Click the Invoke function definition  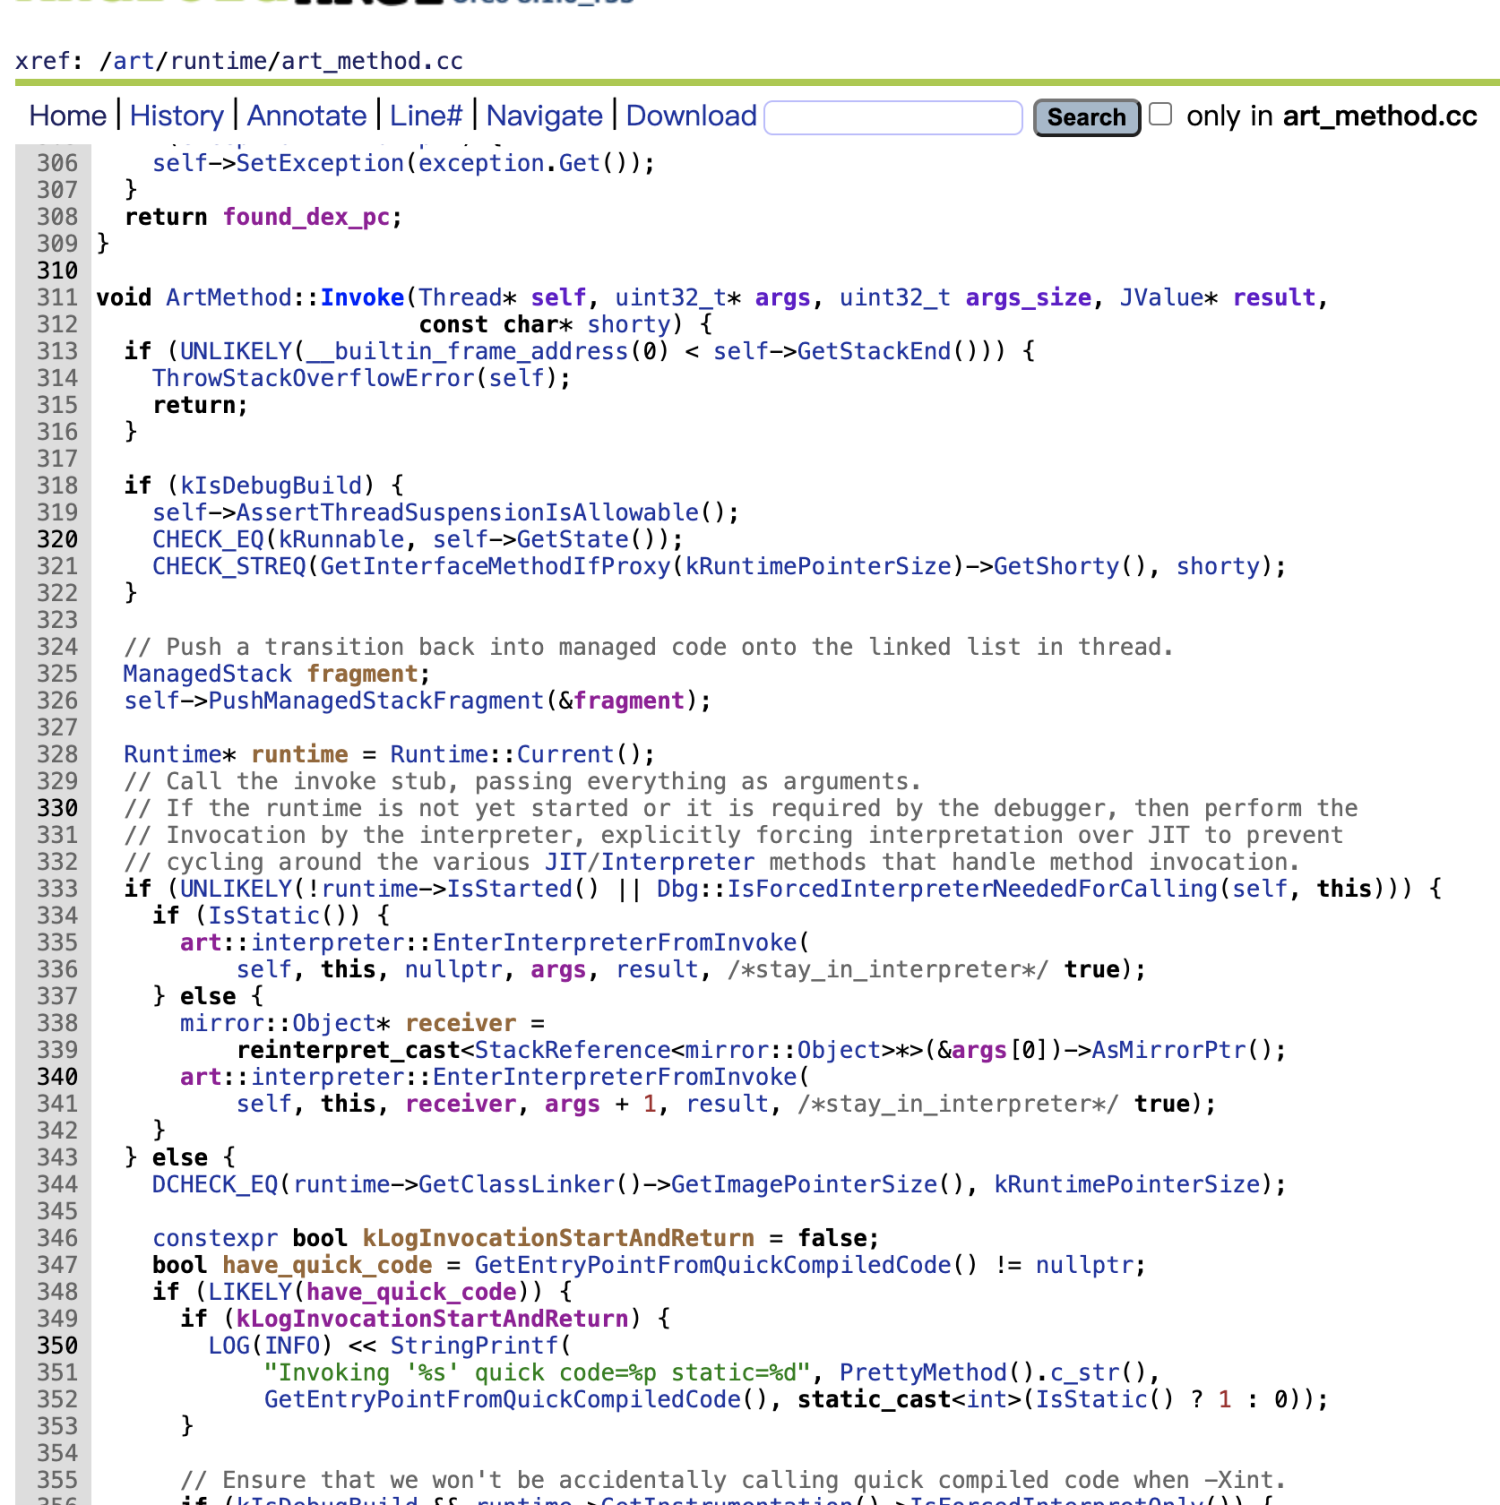pyautogui.click(x=362, y=298)
